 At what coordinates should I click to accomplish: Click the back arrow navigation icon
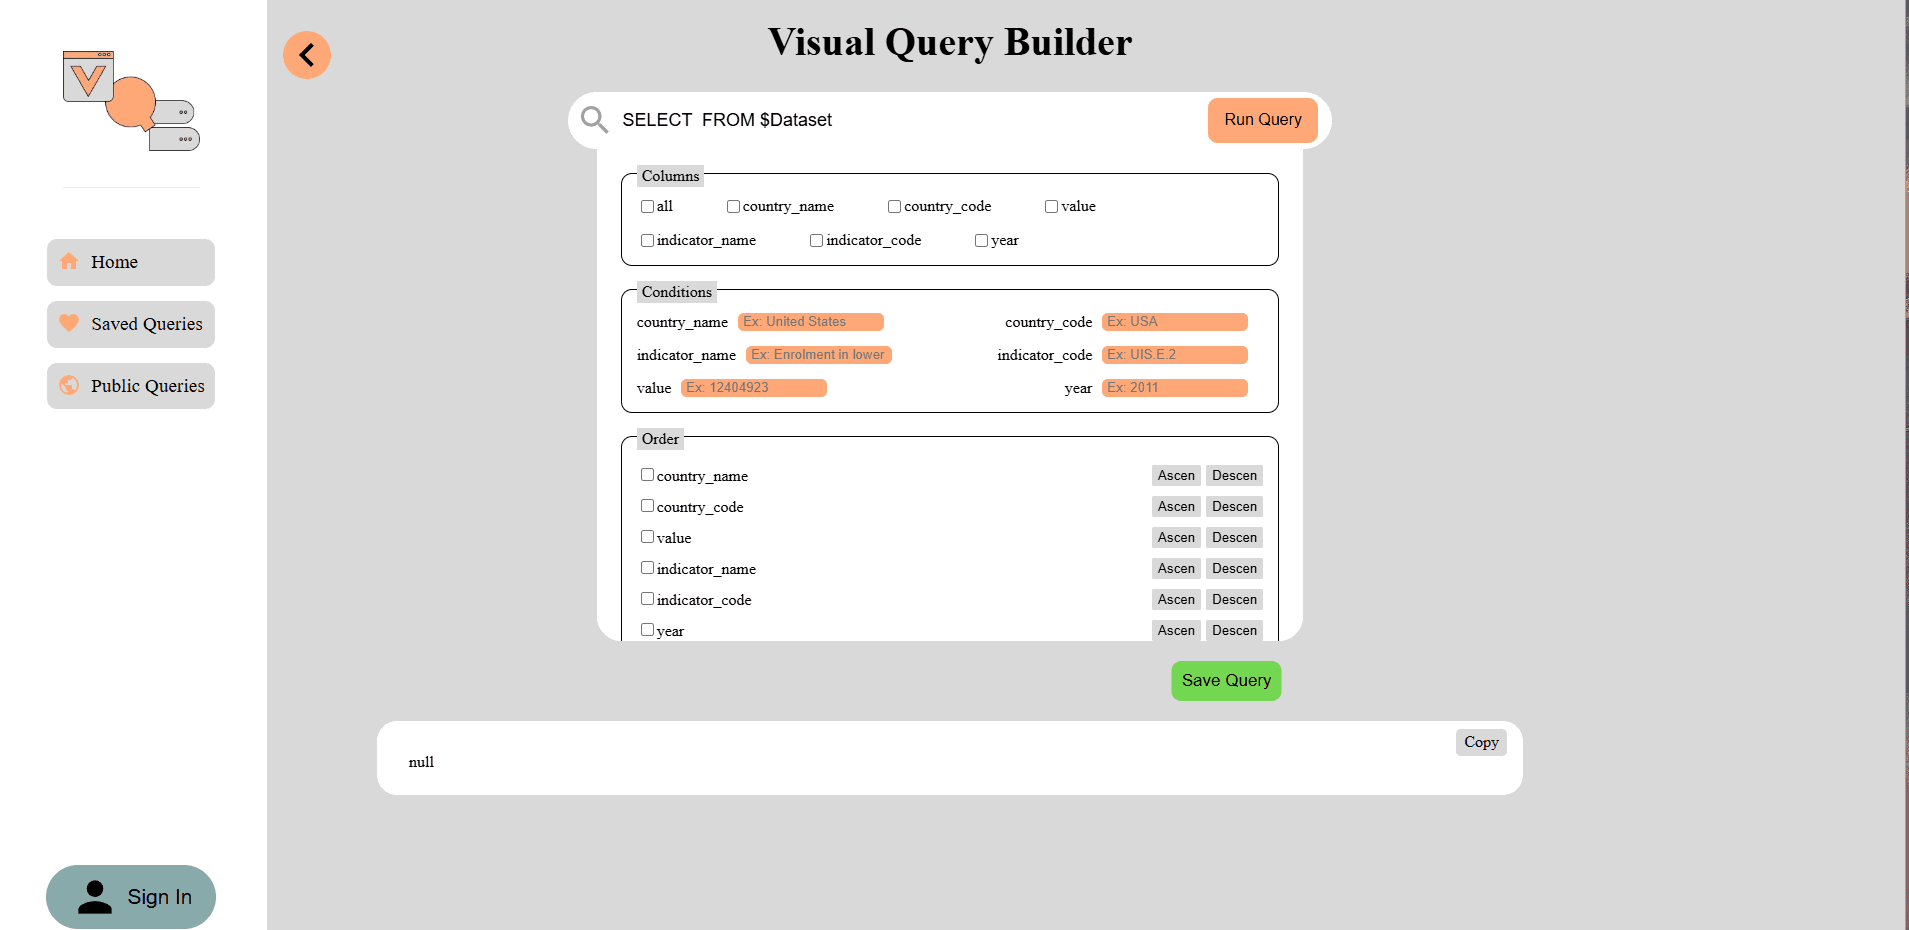(307, 55)
